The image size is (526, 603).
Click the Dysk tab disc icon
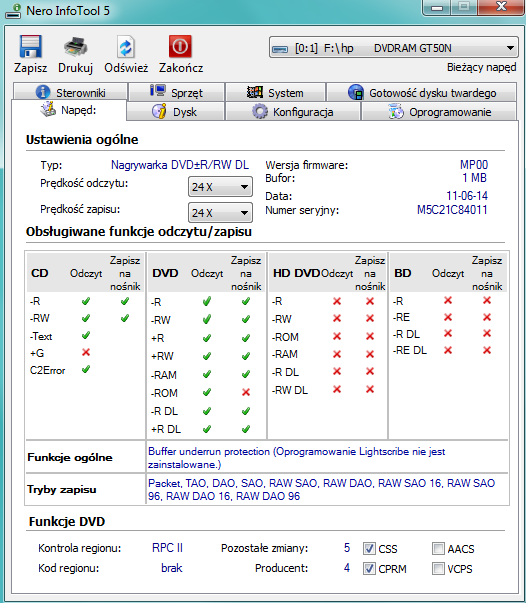[x=159, y=111]
